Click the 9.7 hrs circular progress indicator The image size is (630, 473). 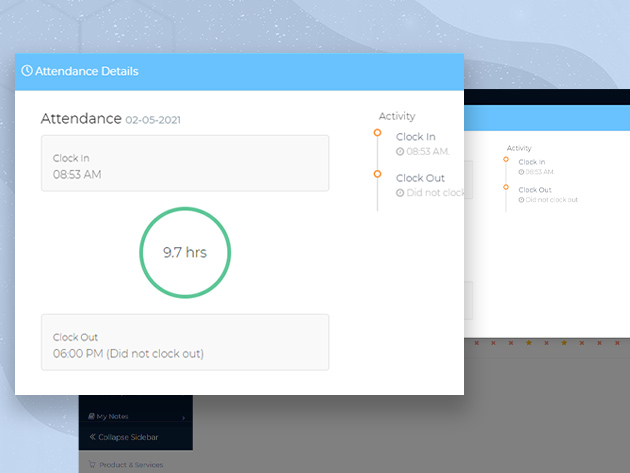(185, 252)
